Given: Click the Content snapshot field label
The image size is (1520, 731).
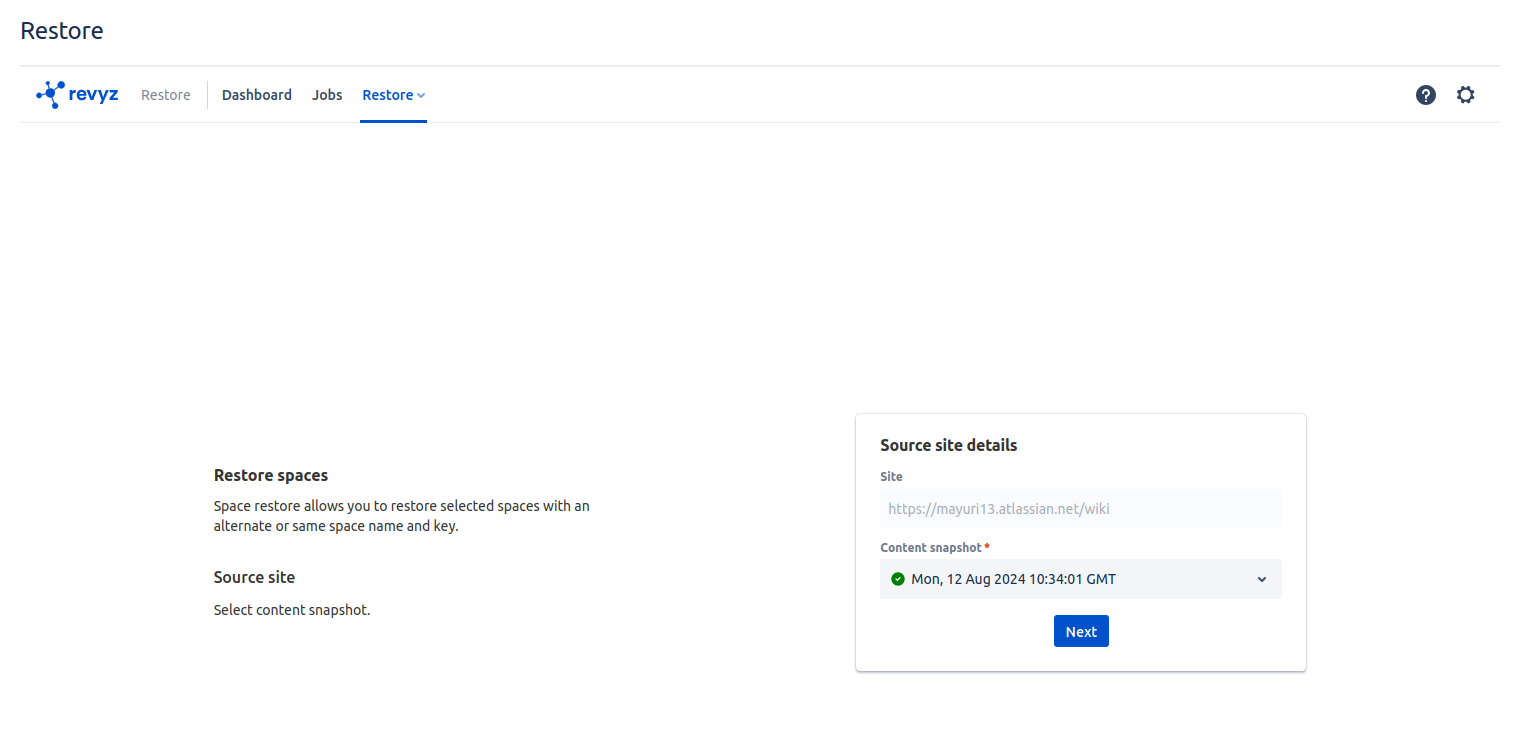Looking at the screenshot, I should click(931, 548).
